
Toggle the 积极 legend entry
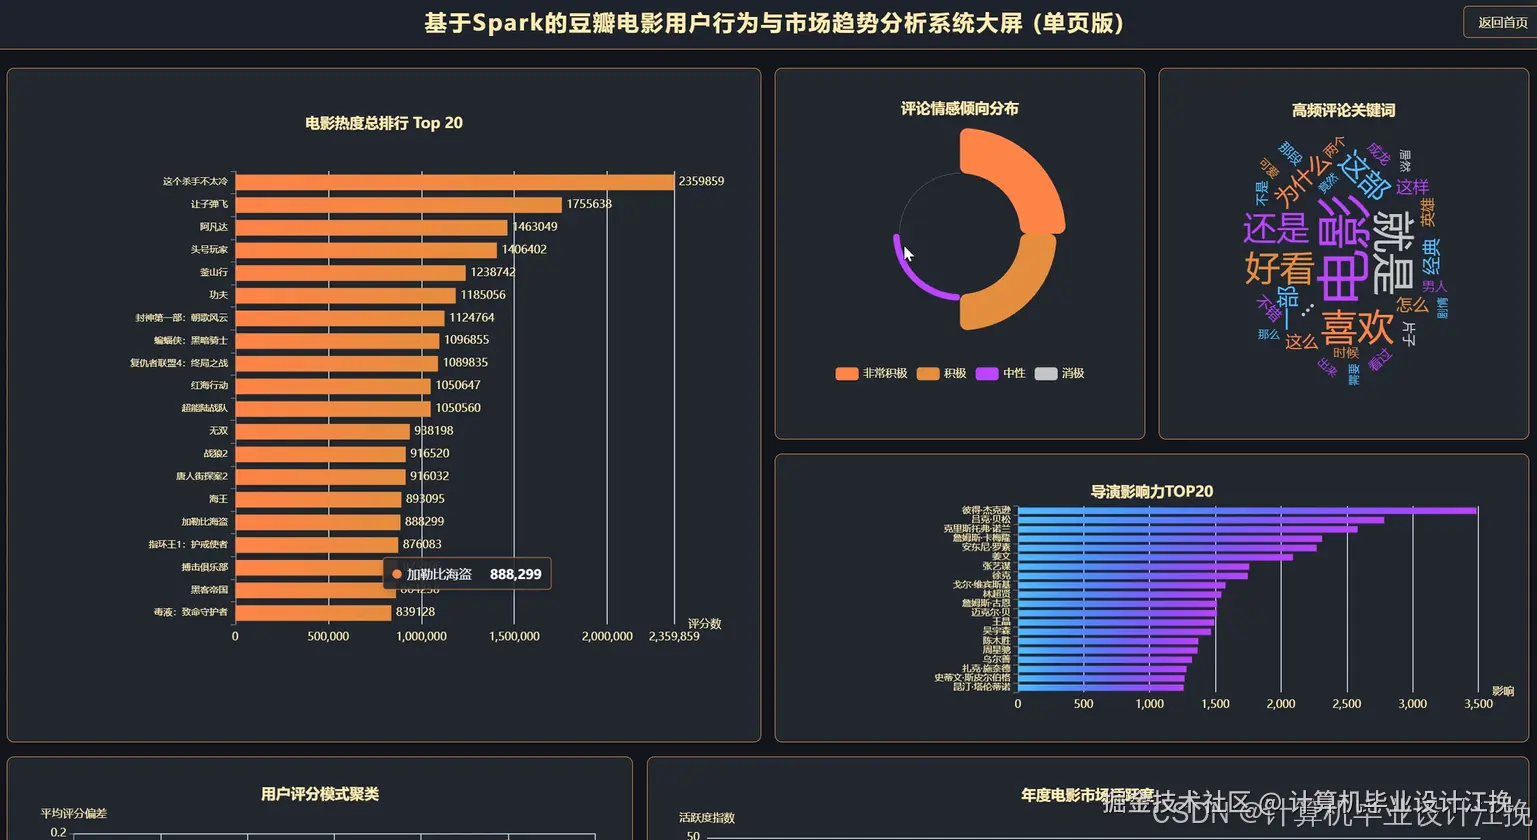942,373
